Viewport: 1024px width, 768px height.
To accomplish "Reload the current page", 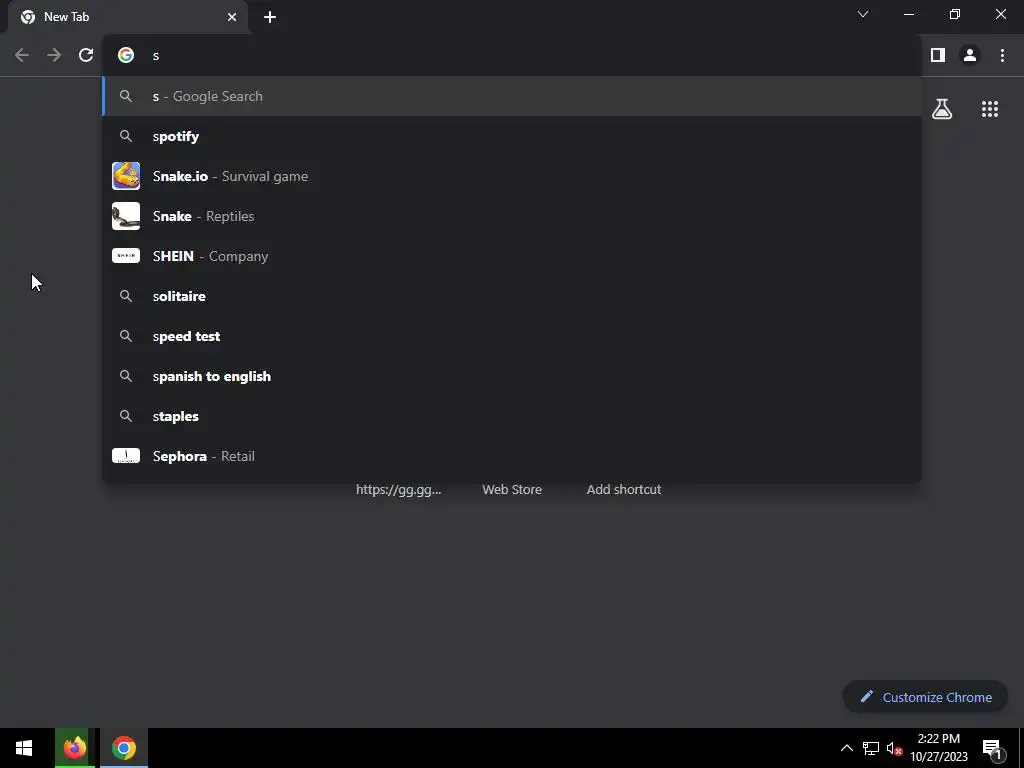I will 86,56.
